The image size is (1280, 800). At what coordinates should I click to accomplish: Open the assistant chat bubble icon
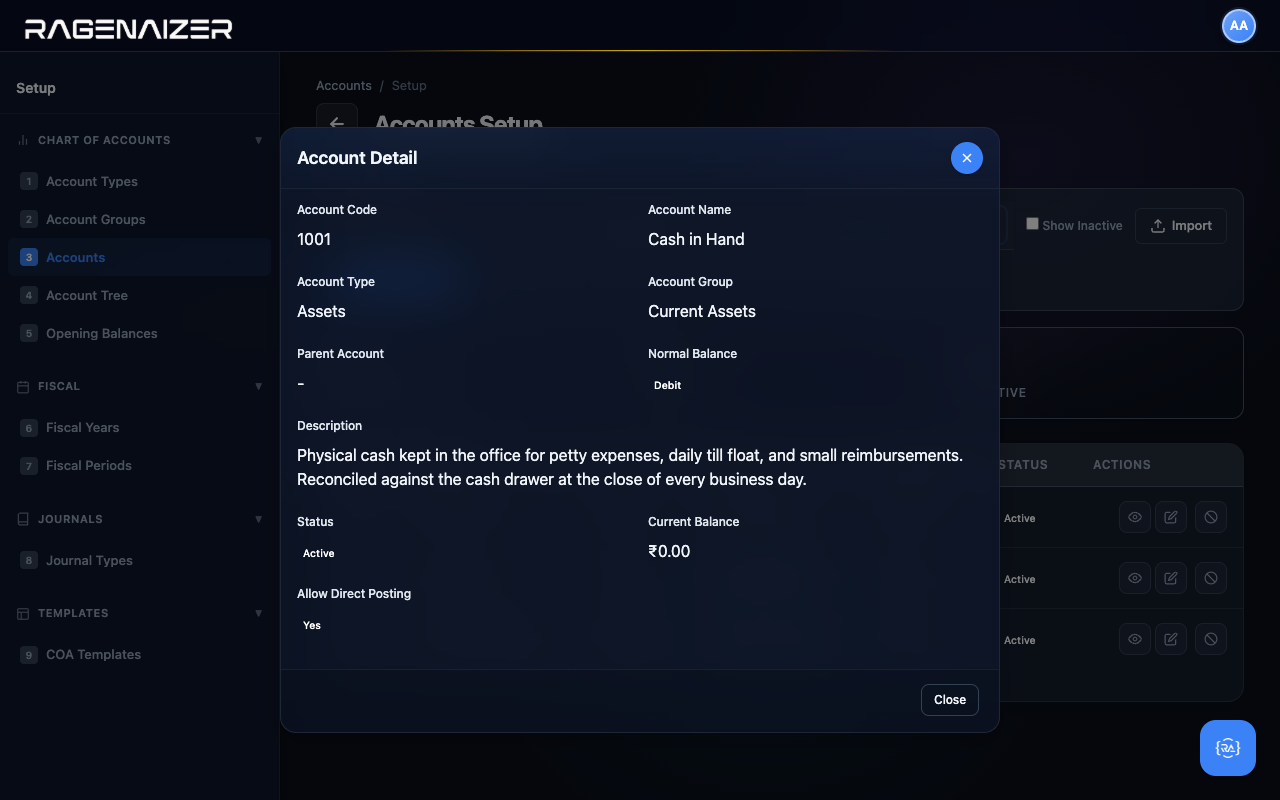pos(1228,748)
